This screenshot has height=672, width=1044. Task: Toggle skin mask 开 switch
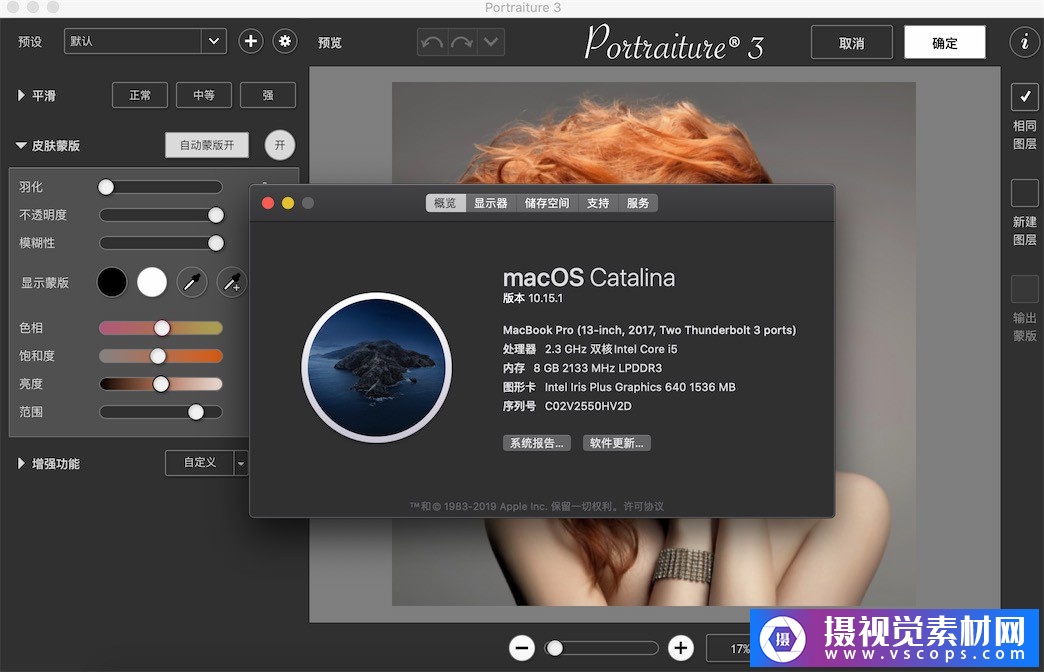pyautogui.click(x=280, y=145)
